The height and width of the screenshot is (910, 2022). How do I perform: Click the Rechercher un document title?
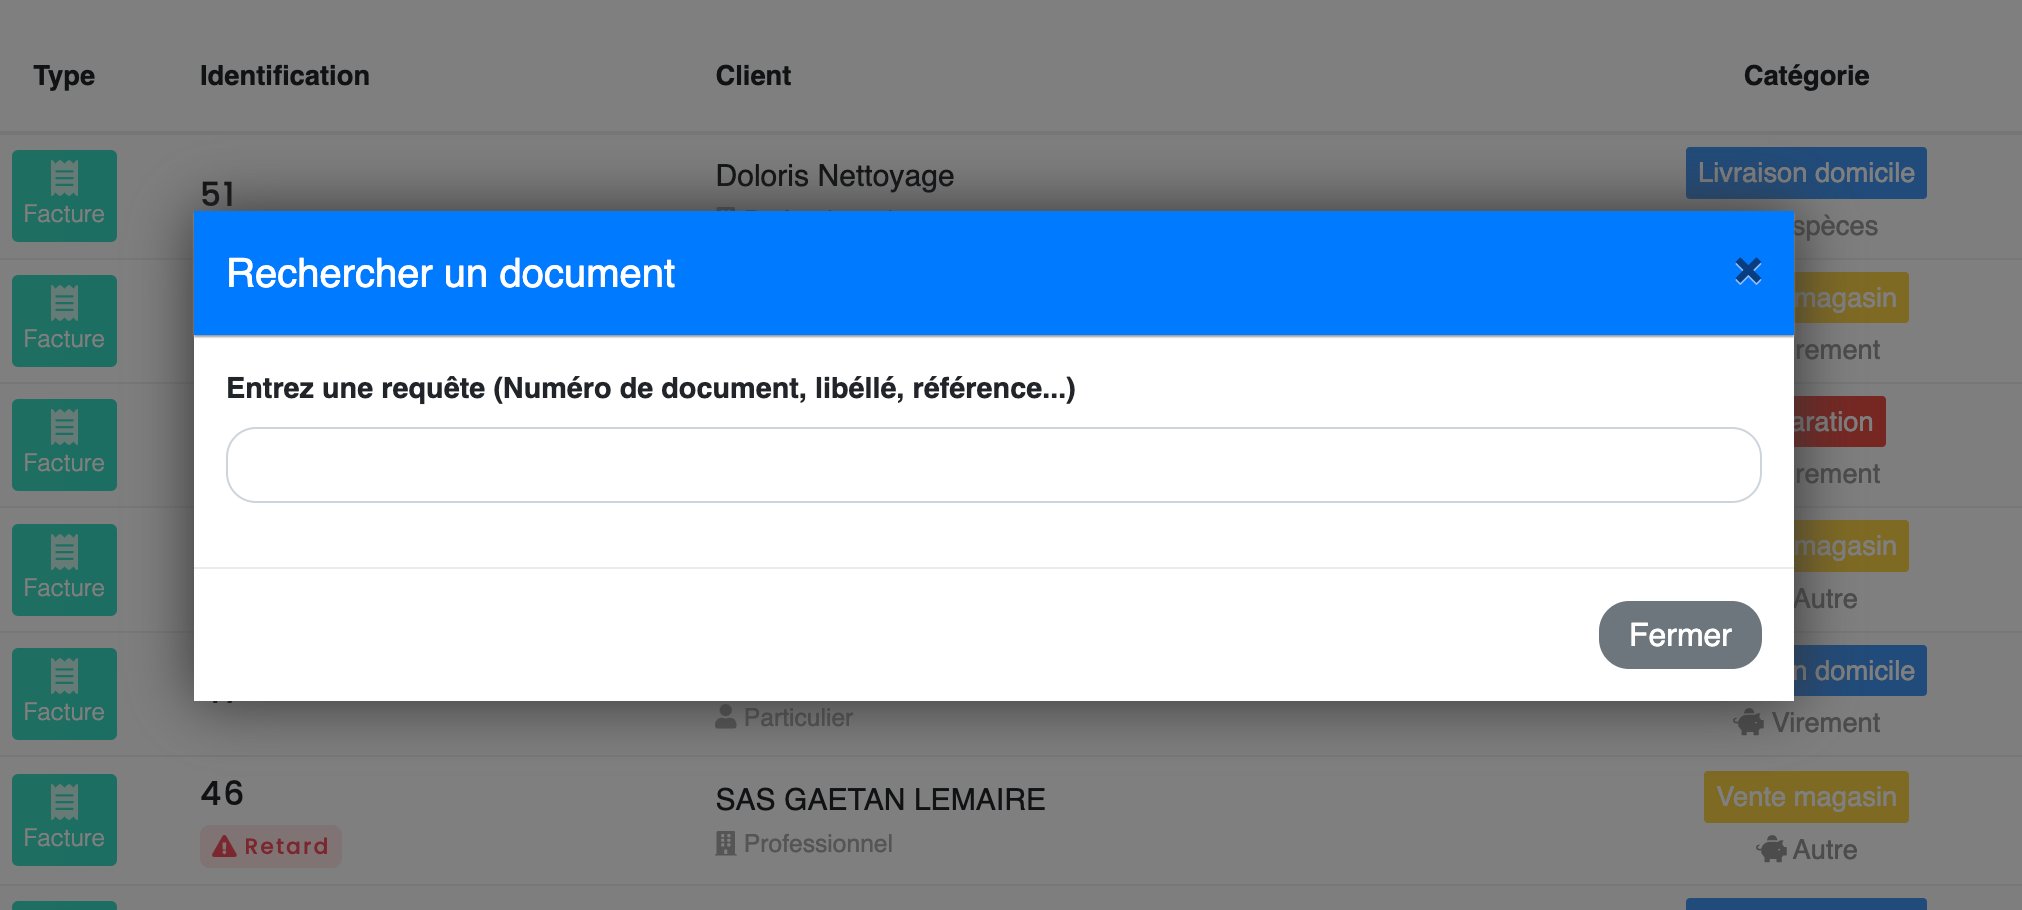coord(451,273)
